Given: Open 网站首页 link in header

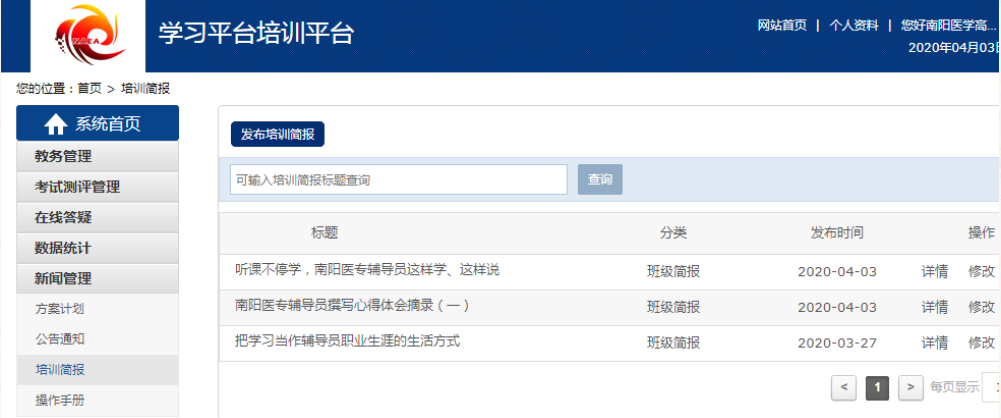Looking at the screenshot, I should click(x=781, y=25).
